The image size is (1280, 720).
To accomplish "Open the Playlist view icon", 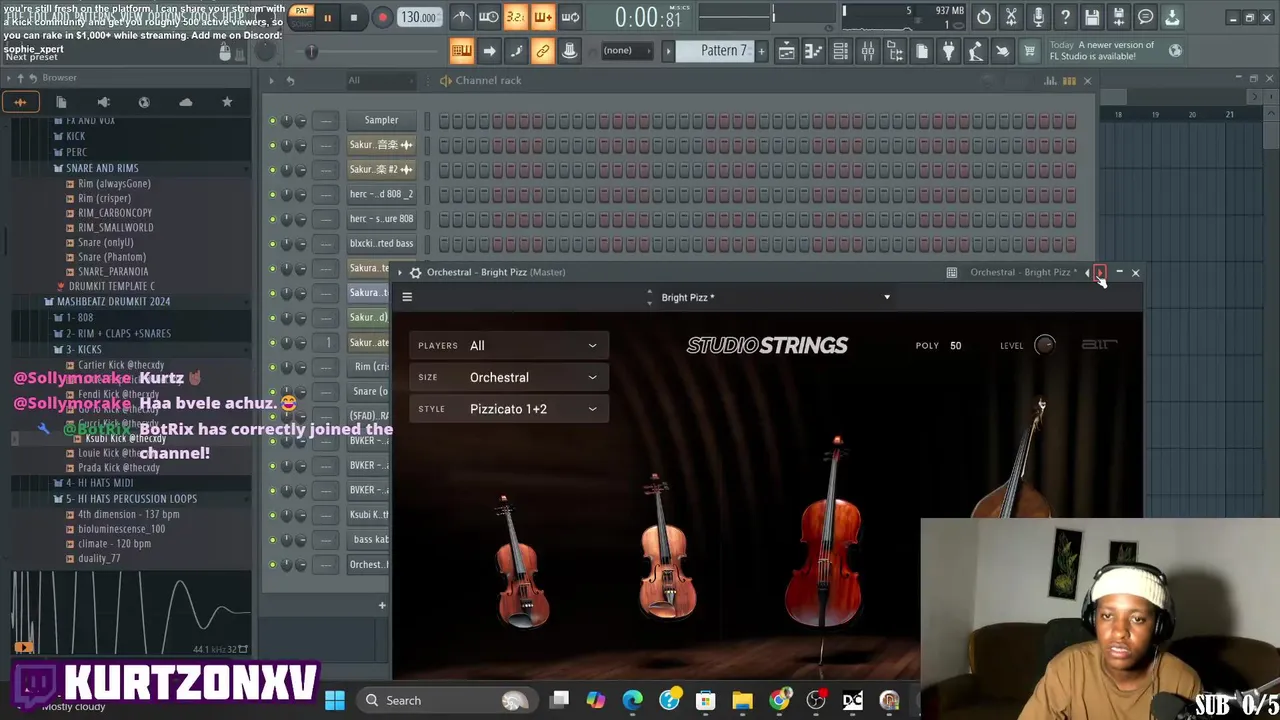I will point(786,51).
